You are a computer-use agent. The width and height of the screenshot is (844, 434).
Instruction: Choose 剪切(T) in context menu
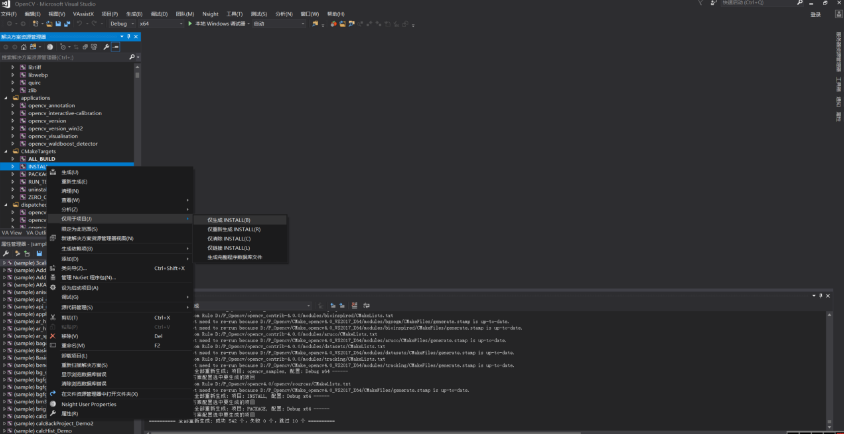pos(119,318)
